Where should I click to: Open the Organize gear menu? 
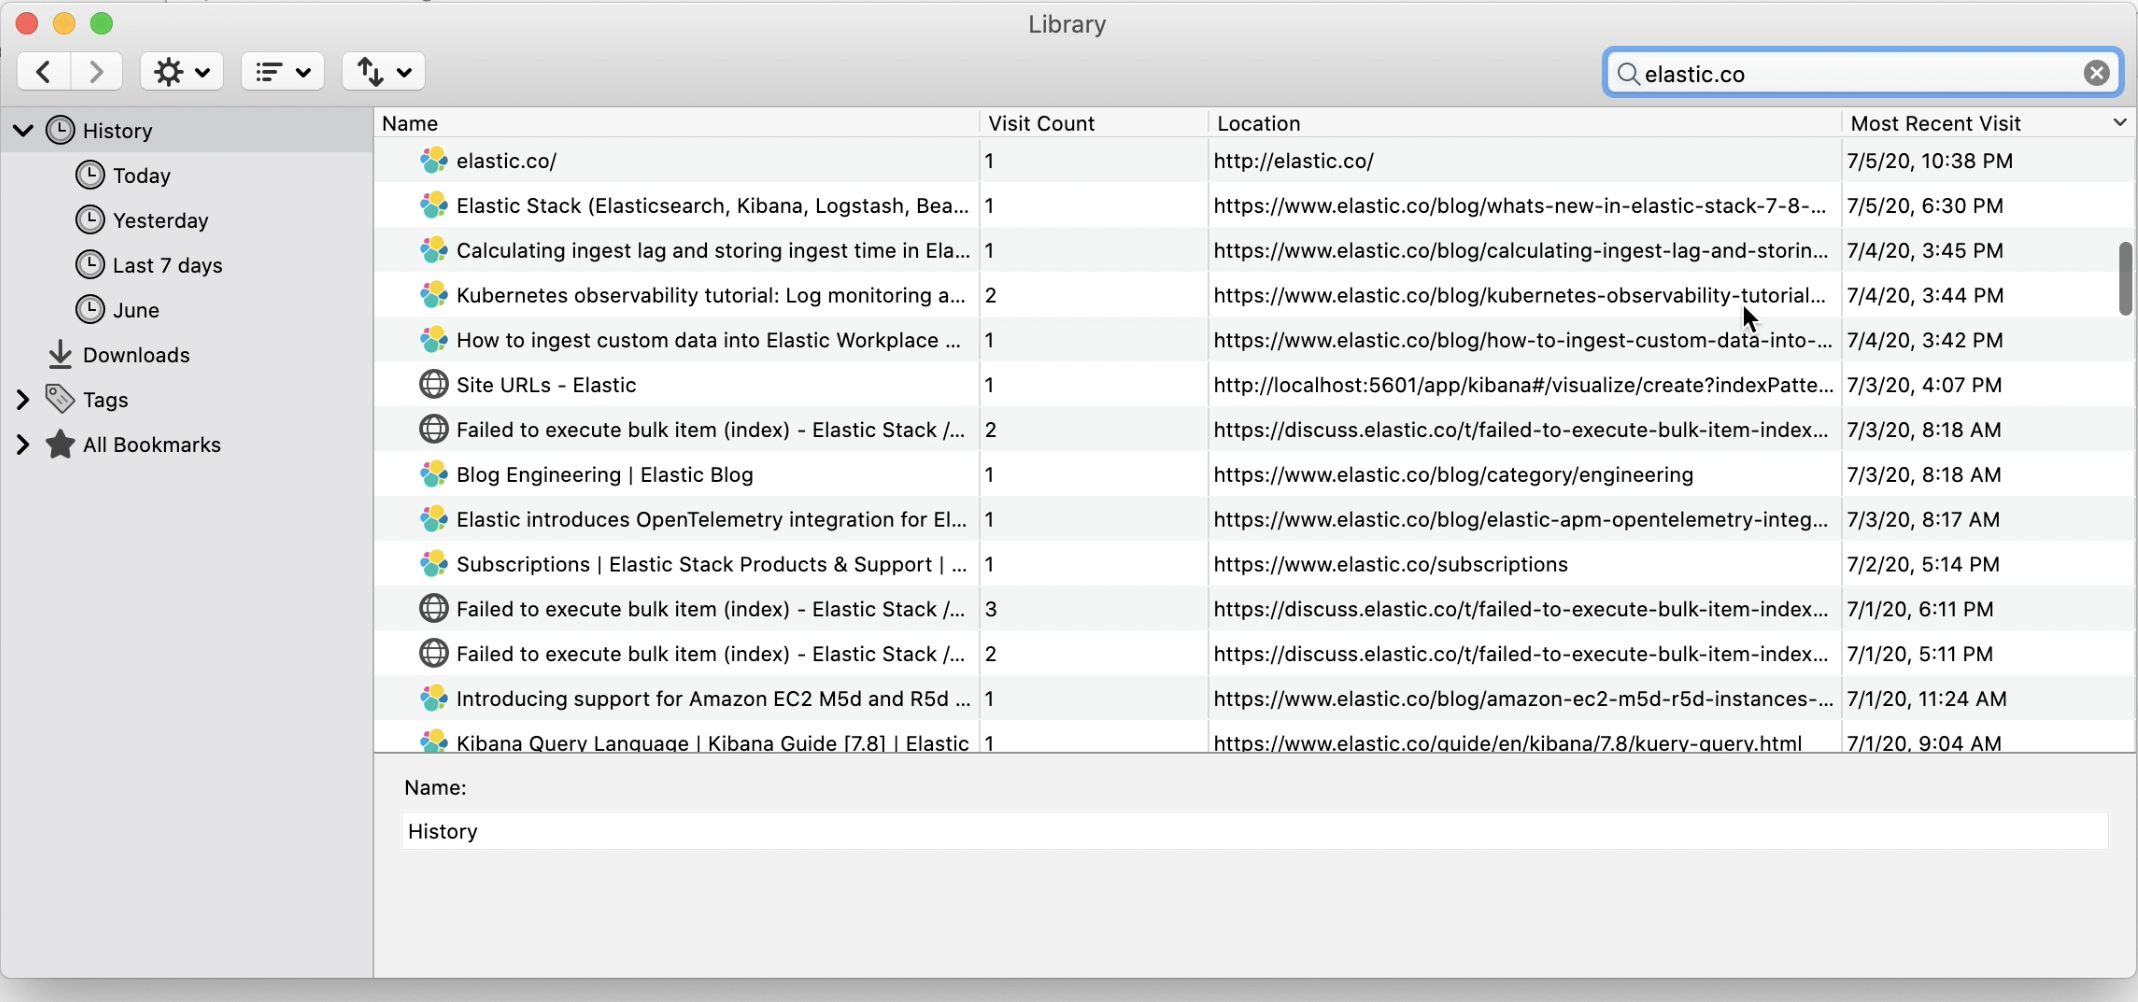[181, 72]
